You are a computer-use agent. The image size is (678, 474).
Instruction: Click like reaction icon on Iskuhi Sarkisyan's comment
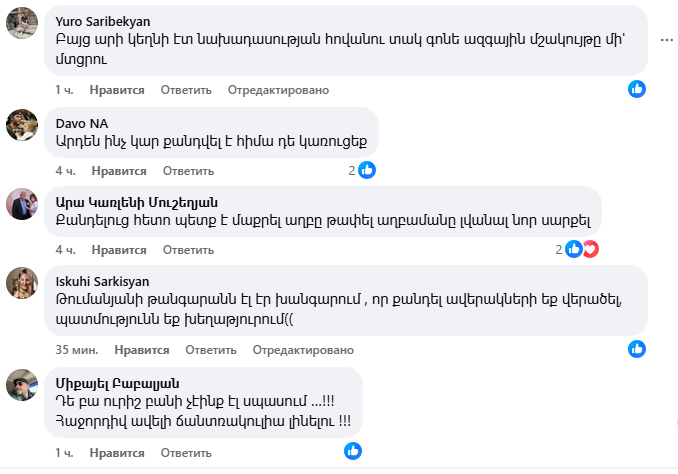tap(636, 349)
